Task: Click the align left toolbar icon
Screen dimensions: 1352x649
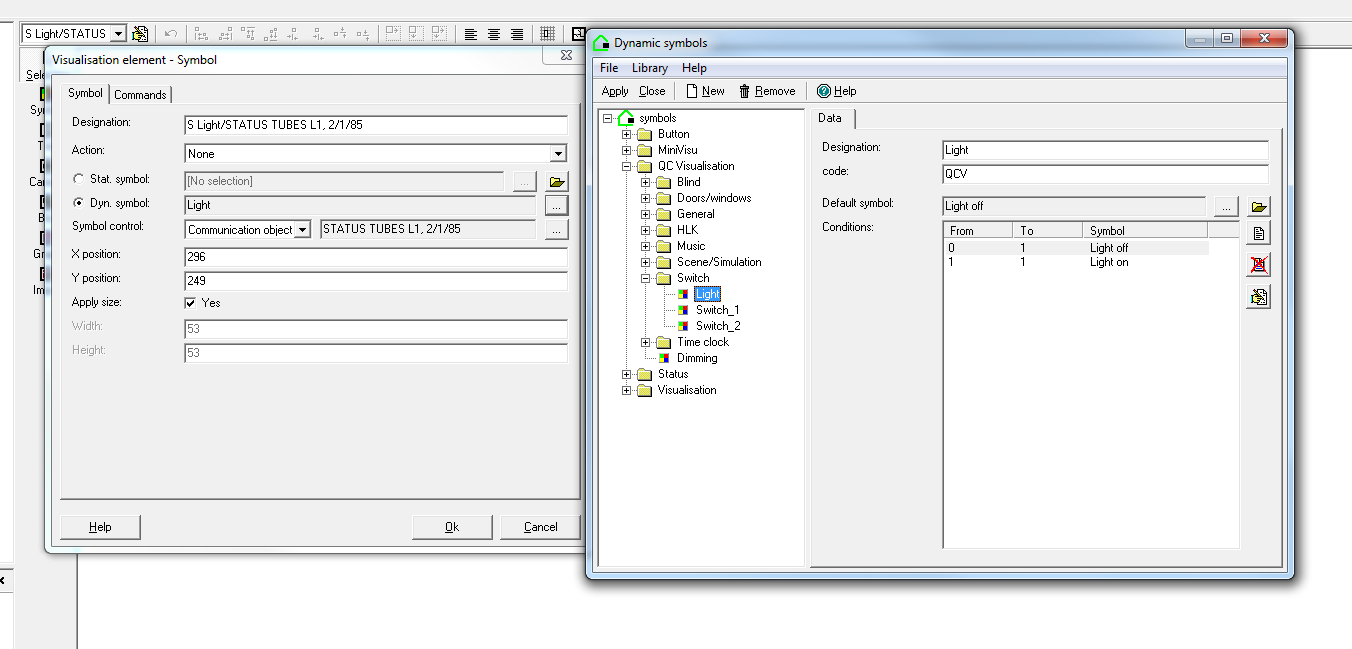Action: (470, 34)
